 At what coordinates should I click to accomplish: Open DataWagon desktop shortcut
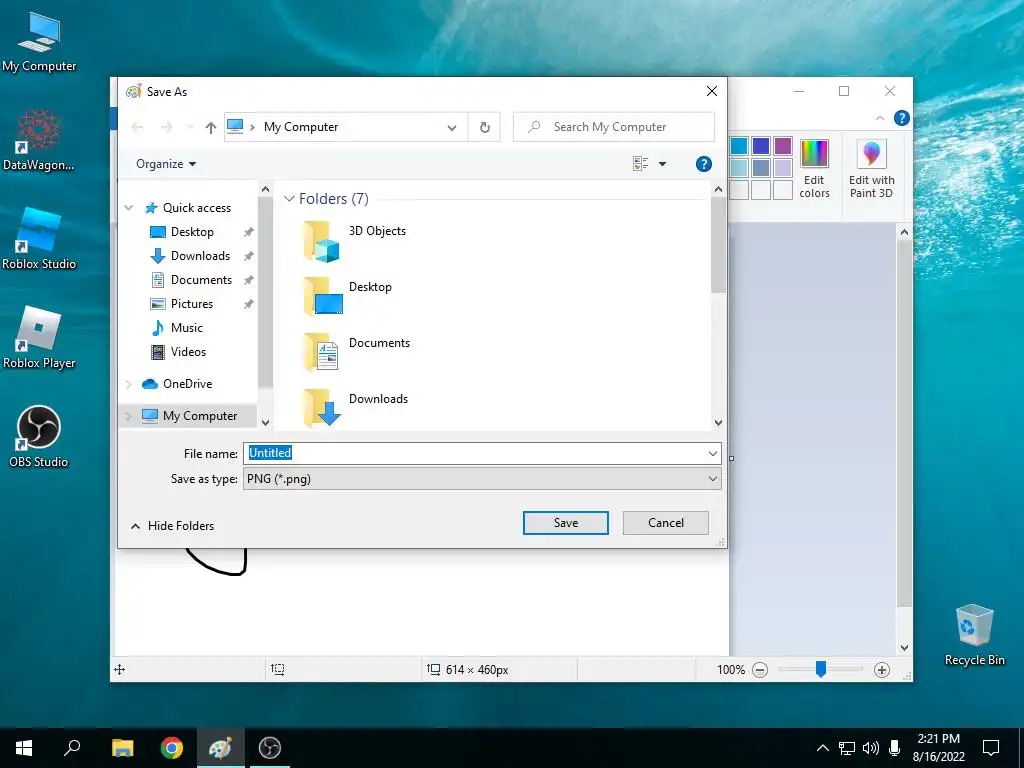tap(39, 140)
